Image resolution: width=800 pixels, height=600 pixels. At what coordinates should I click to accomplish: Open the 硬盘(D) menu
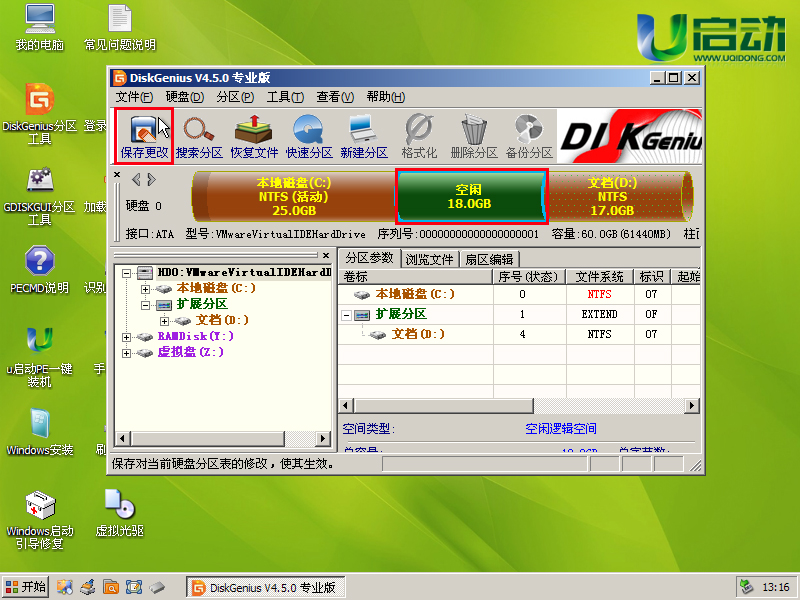point(184,97)
